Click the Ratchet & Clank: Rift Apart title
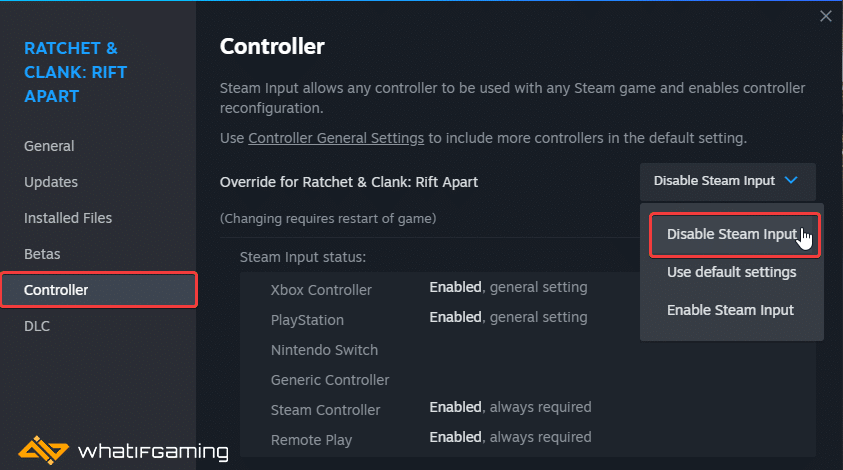 [x=75, y=72]
